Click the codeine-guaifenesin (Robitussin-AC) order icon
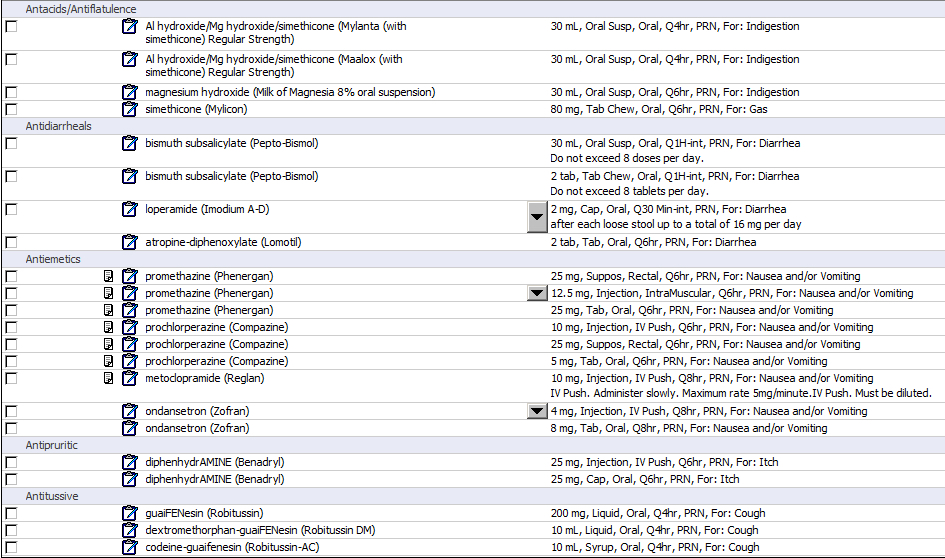Screen dimensions: 945x558 [x=130, y=547]
